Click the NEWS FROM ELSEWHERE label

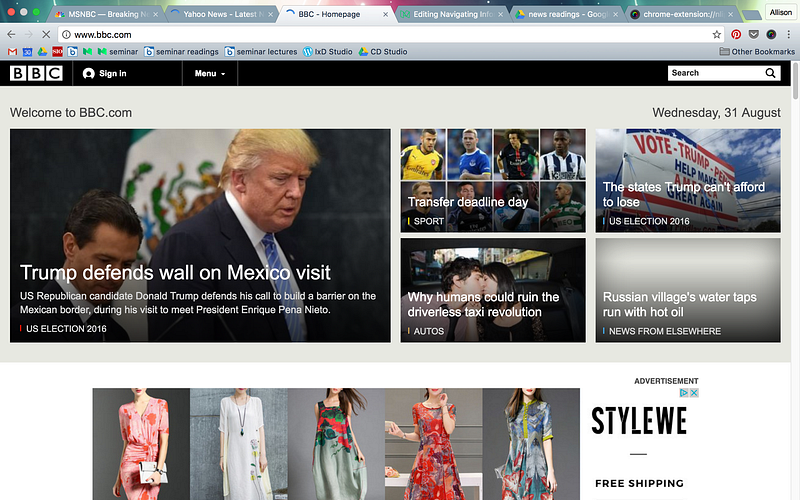click(x=665, y=331)
